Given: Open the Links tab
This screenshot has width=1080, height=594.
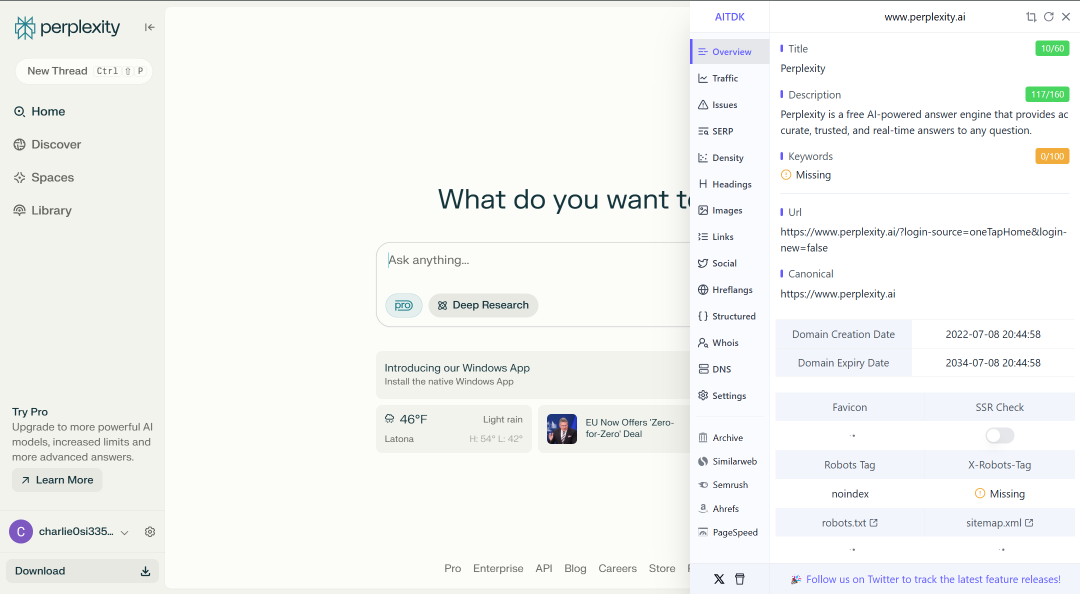Looking at the screenshot, I should click(729, 236).
